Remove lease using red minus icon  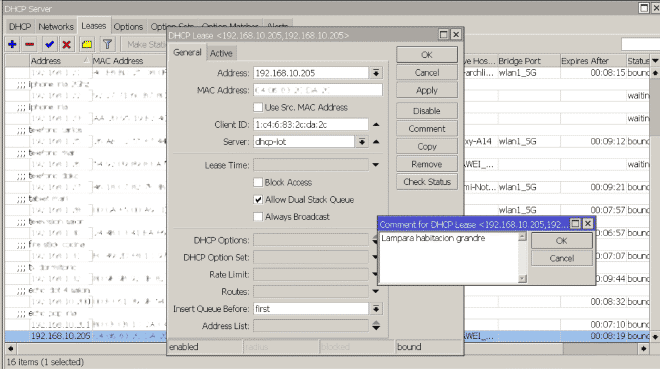[30, 44]
